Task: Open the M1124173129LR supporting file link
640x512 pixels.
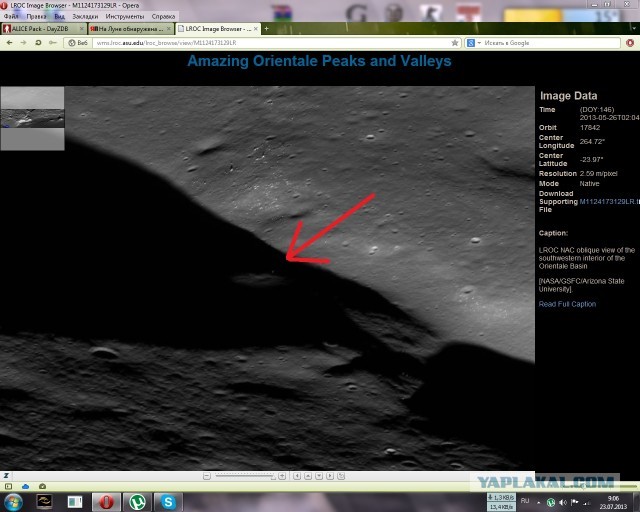Action: (608, 201)
